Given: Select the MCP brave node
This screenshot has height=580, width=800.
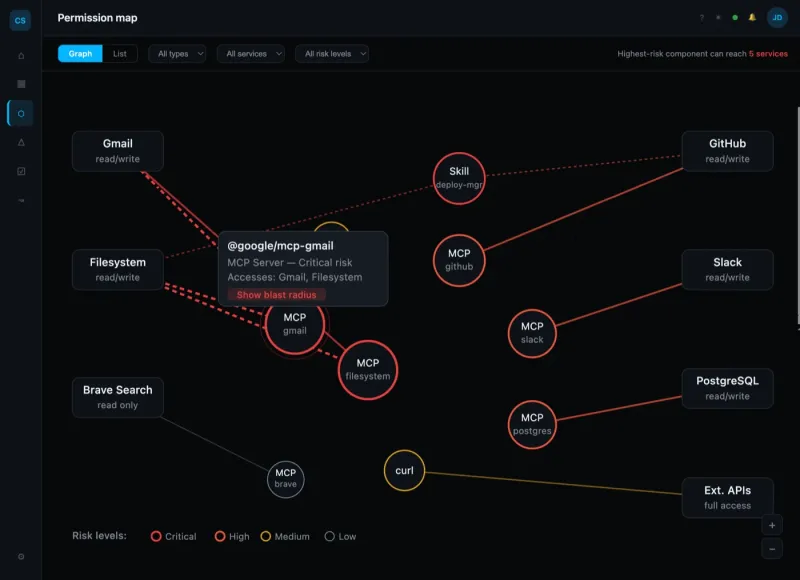Looking at the screenshot, I should tap(285, 479).
